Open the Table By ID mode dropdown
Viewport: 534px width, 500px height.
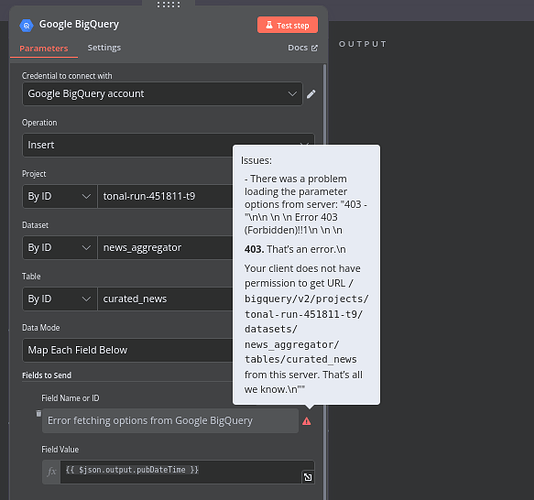[60, 299]
